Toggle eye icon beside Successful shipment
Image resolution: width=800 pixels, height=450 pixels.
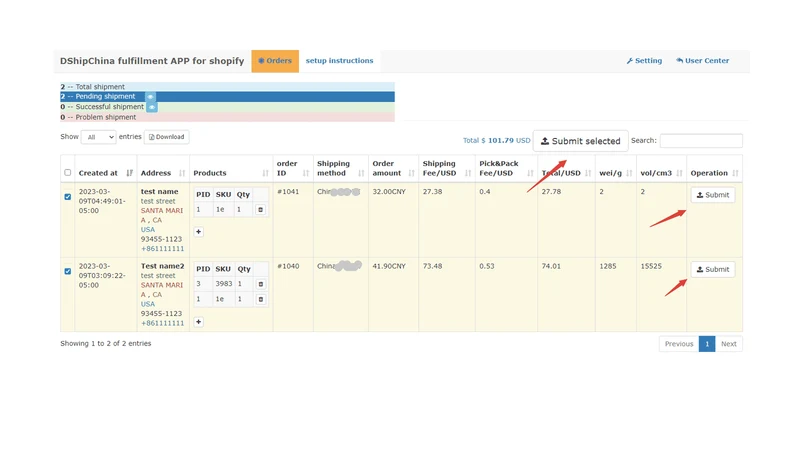(152, 107)
